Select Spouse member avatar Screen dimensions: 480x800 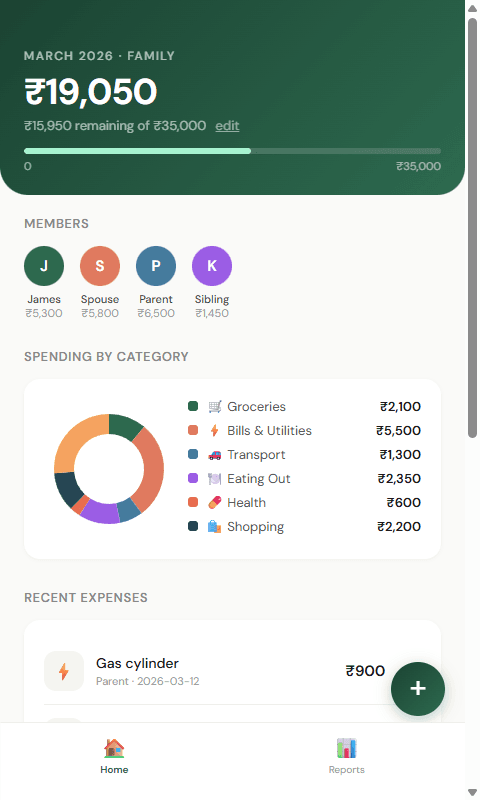[x=100, y=266]
